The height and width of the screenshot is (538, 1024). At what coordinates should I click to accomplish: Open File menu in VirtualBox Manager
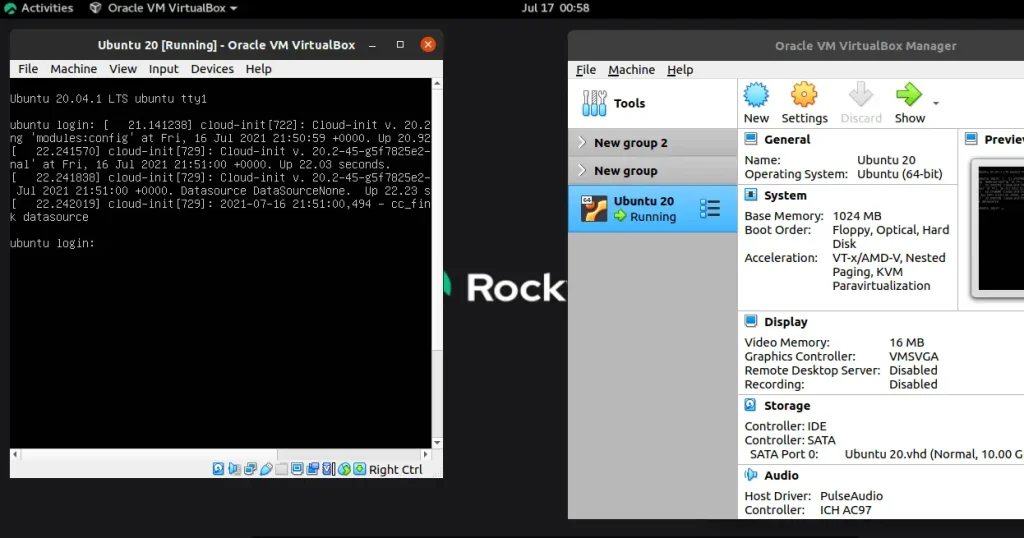coord(586,69)
